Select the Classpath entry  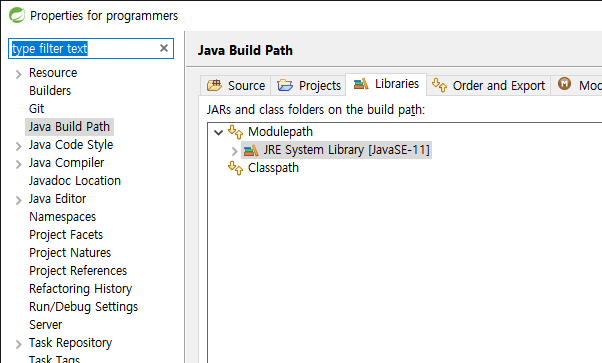tap(273, 168)
